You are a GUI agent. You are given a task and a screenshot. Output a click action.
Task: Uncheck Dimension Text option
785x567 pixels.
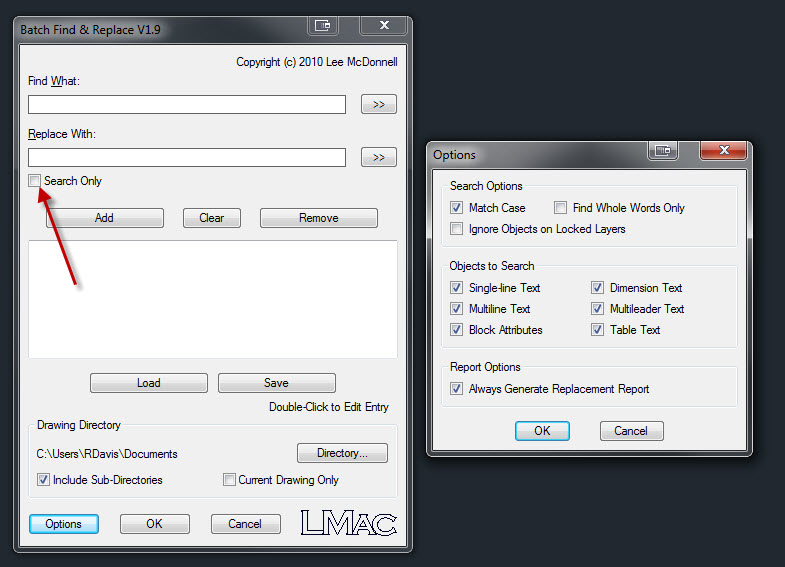(597, 287)
